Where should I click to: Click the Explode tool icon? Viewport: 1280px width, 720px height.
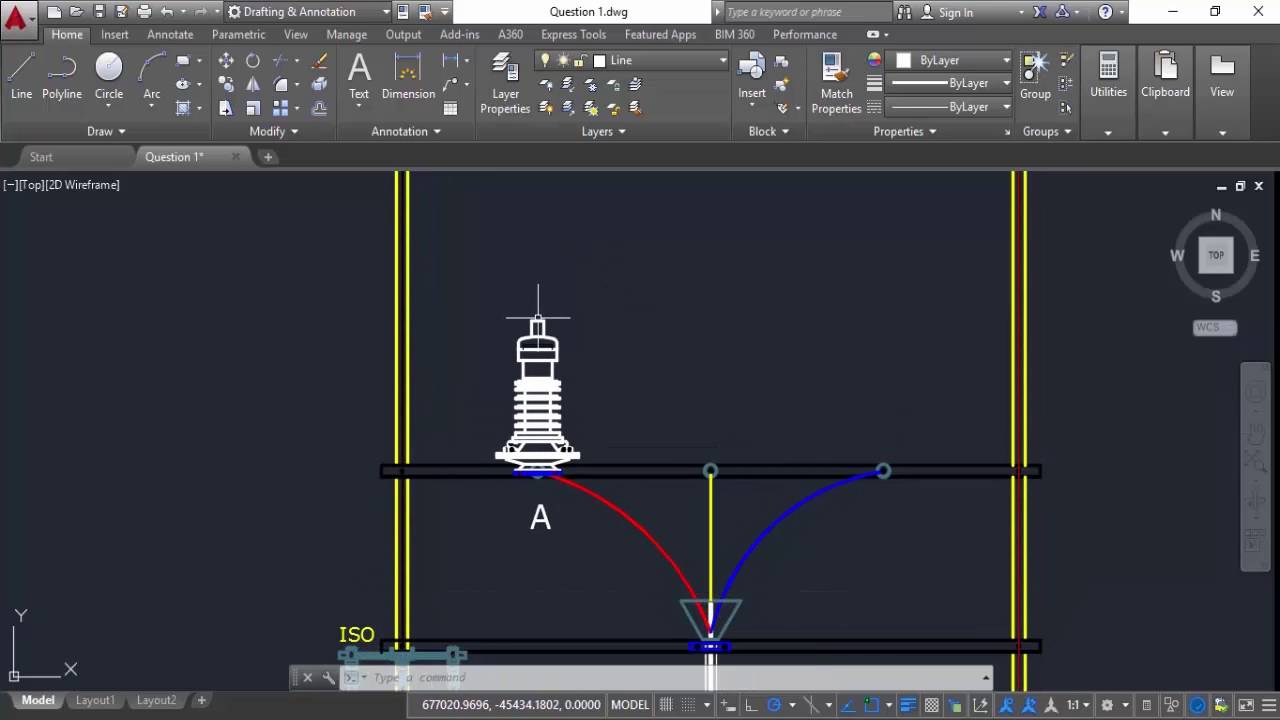319,85
